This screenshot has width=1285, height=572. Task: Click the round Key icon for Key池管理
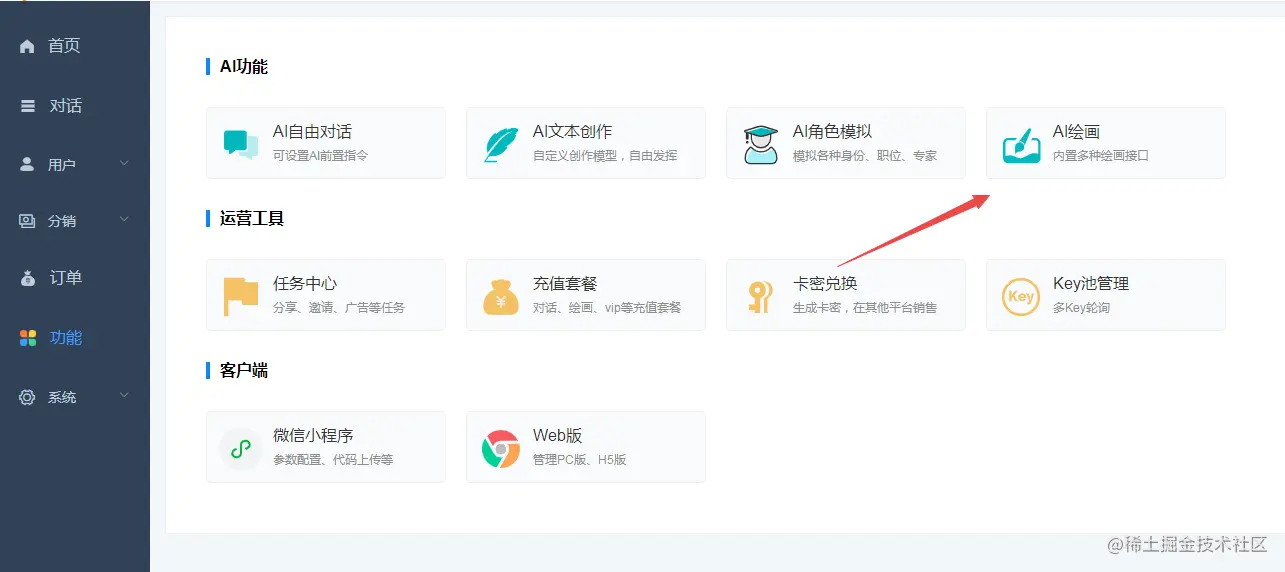coord(1021,296)
